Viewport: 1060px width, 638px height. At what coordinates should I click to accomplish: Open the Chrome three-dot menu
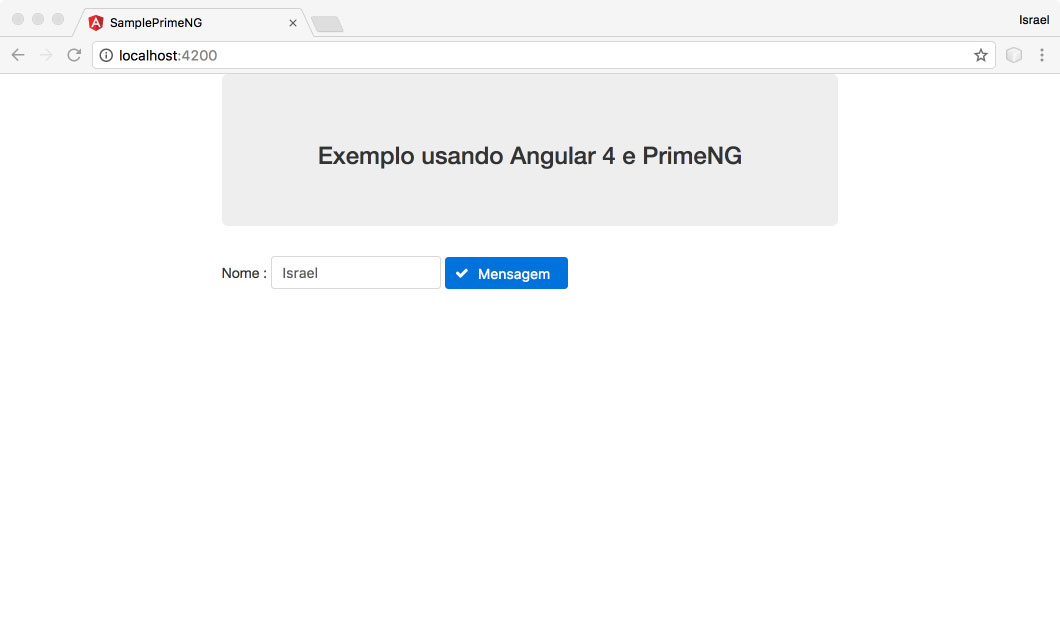1043,55
